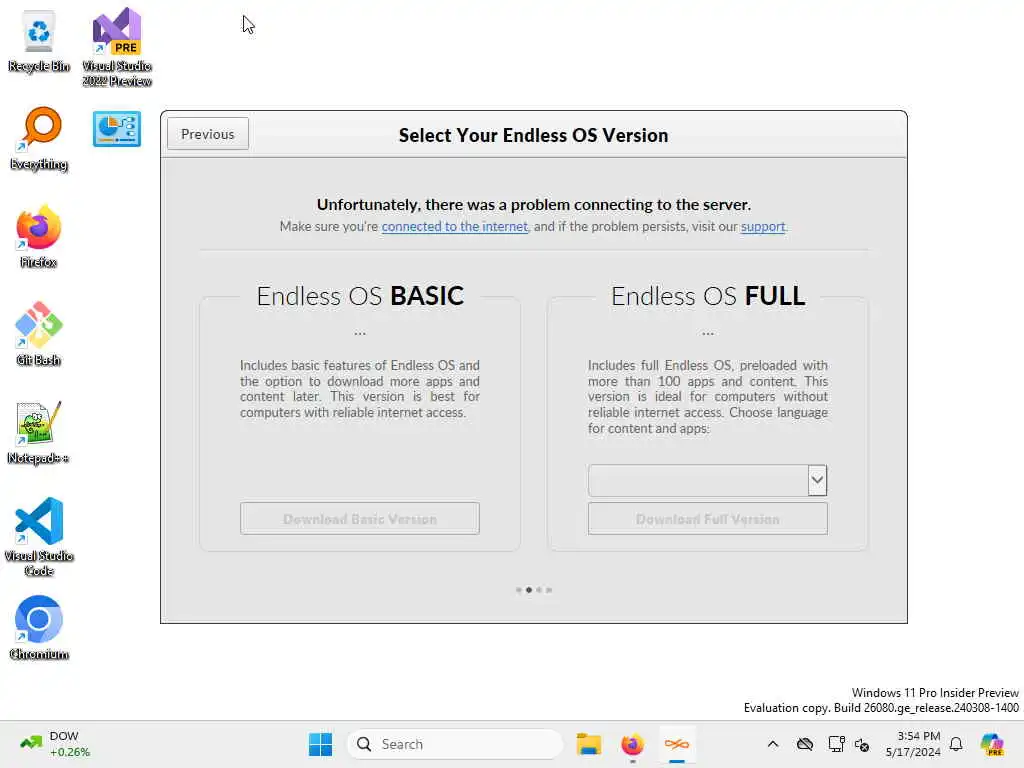Click the cloud sync tray icon
The height and width of the screenshot is (768, 1024).
pyautogui.click(x=805, y=744)
